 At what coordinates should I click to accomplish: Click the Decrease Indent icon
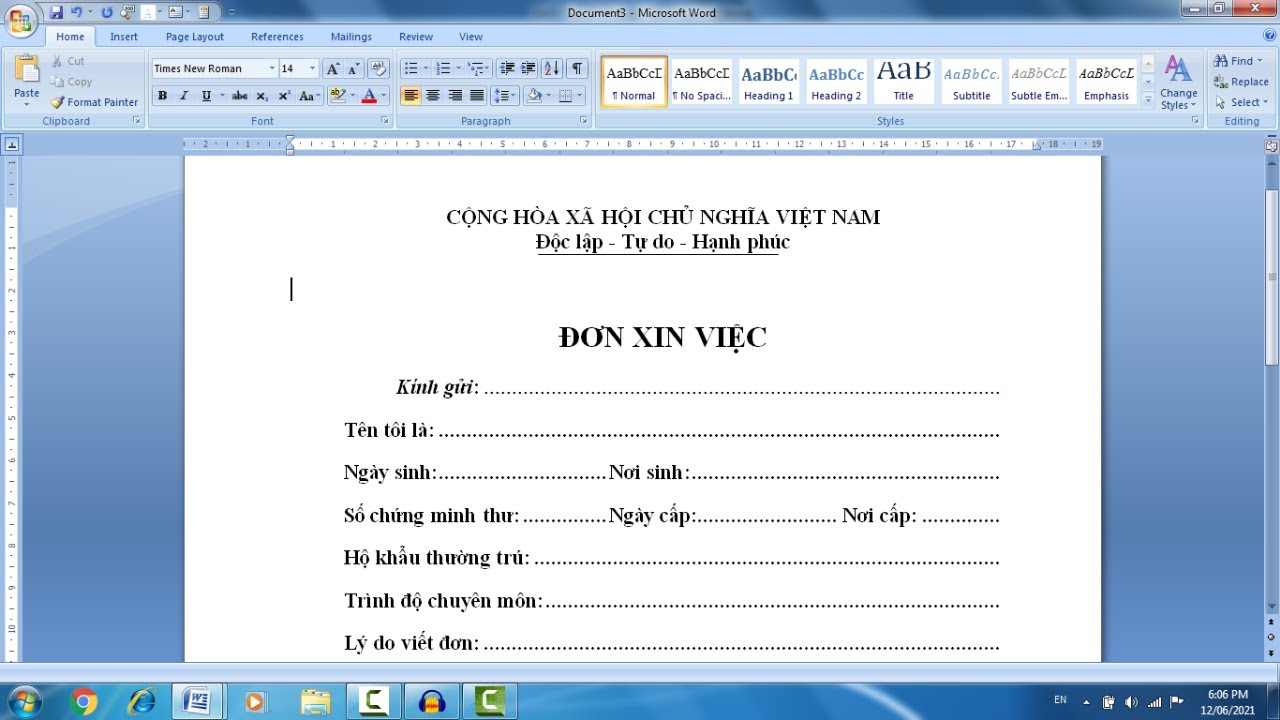(x=507, y=69)
